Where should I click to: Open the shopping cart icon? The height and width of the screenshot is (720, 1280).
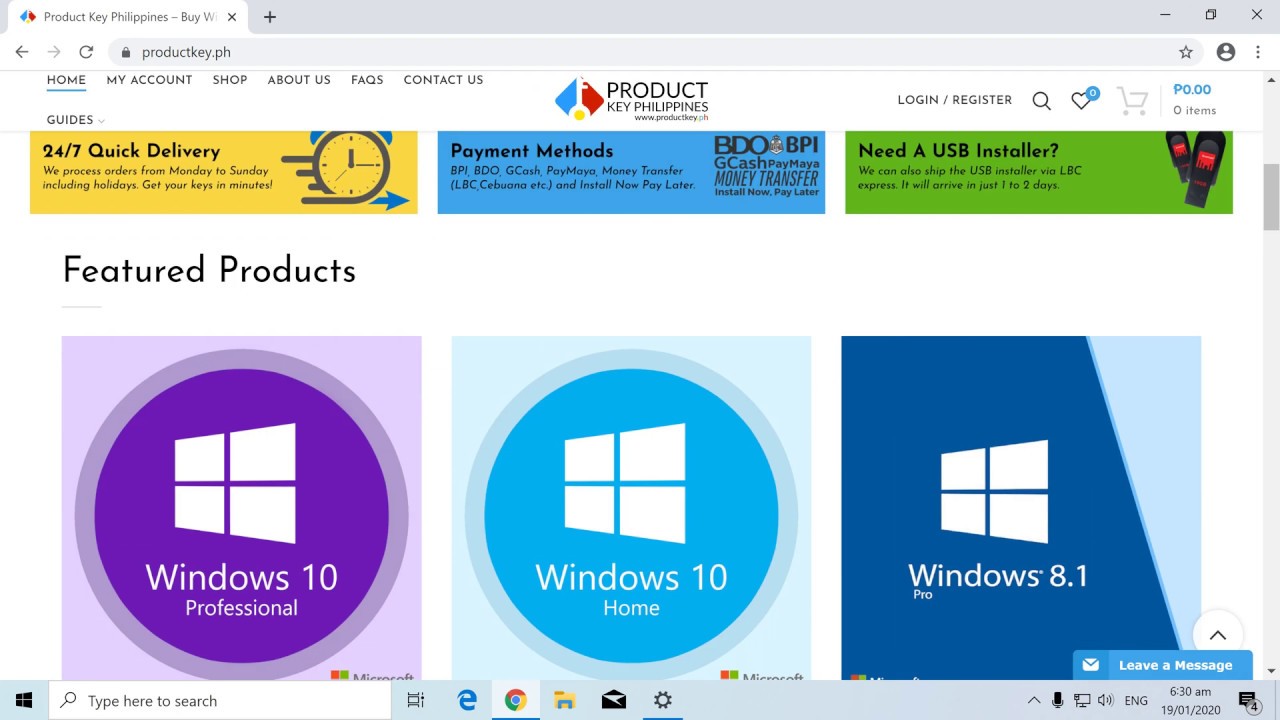(x=1132, y=100)
